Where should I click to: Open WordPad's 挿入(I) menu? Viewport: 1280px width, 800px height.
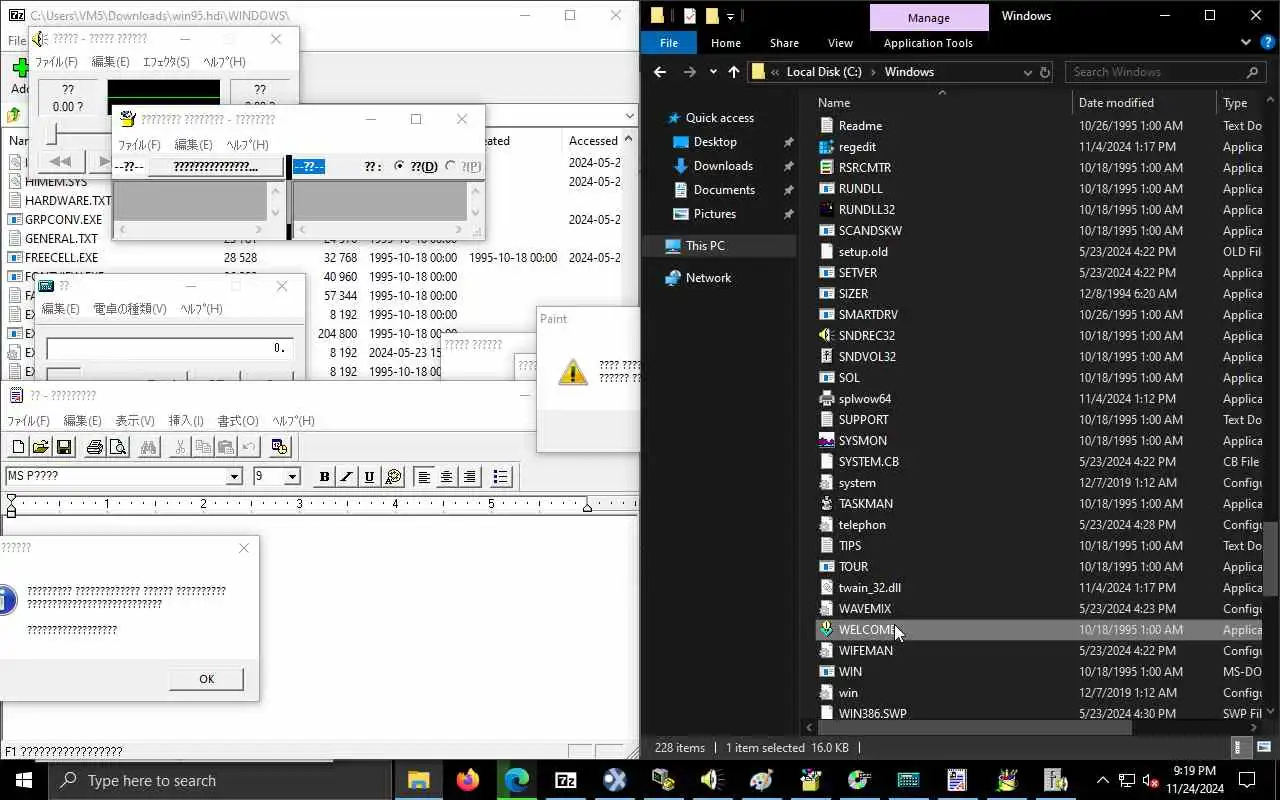point(186,421)
